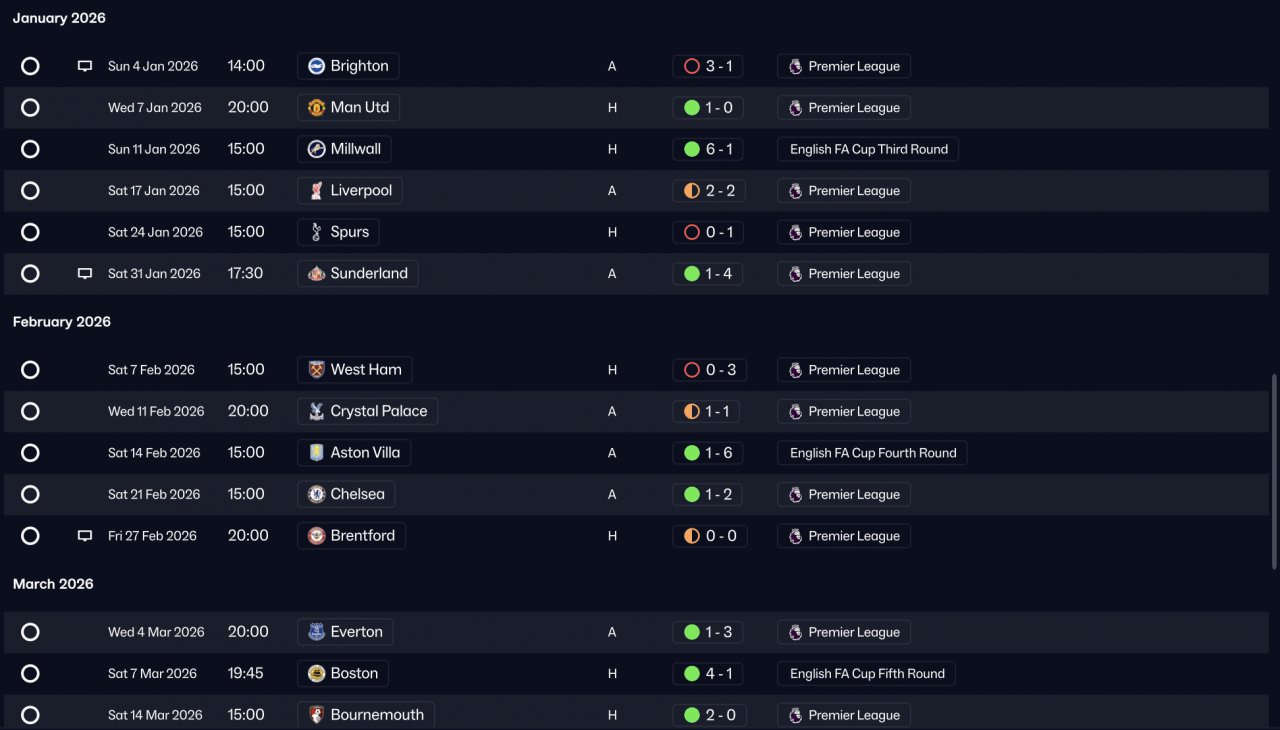Viewport: 1280px width, 730px height.
Task: Open Premier League tag on Bournemouth row
Action: click(844, 715)
